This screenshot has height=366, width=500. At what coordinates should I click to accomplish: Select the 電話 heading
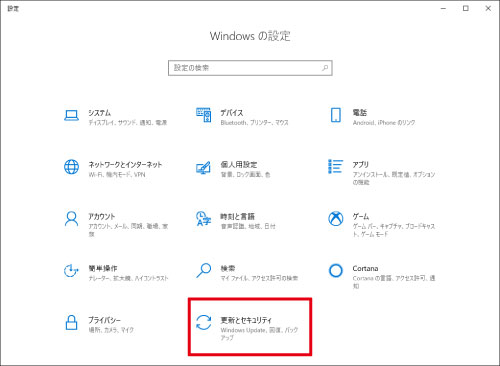point(360,113)
